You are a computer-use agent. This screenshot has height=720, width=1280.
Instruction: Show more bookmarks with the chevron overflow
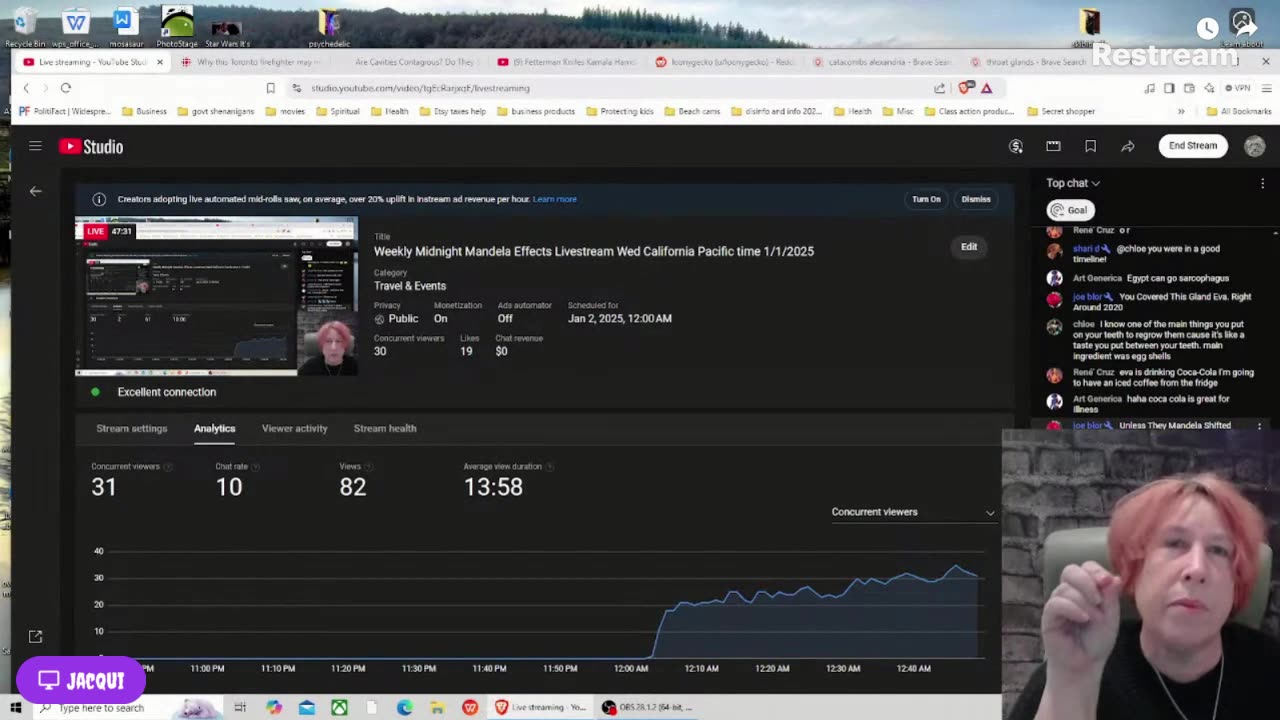(x=1181, y=112)
